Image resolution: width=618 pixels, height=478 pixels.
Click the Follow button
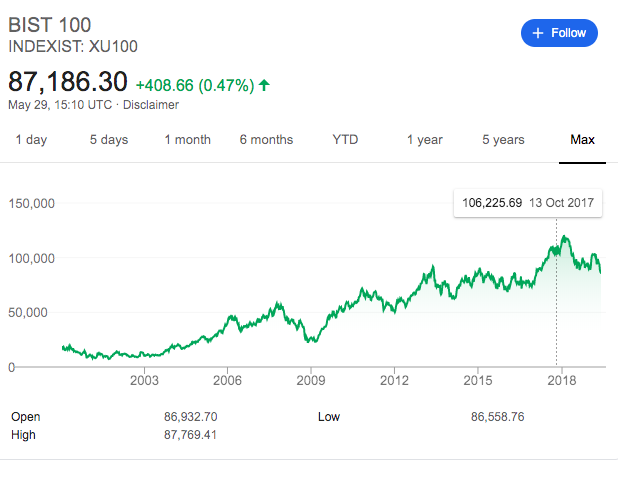pyautogui.click(x=559, y=33)
